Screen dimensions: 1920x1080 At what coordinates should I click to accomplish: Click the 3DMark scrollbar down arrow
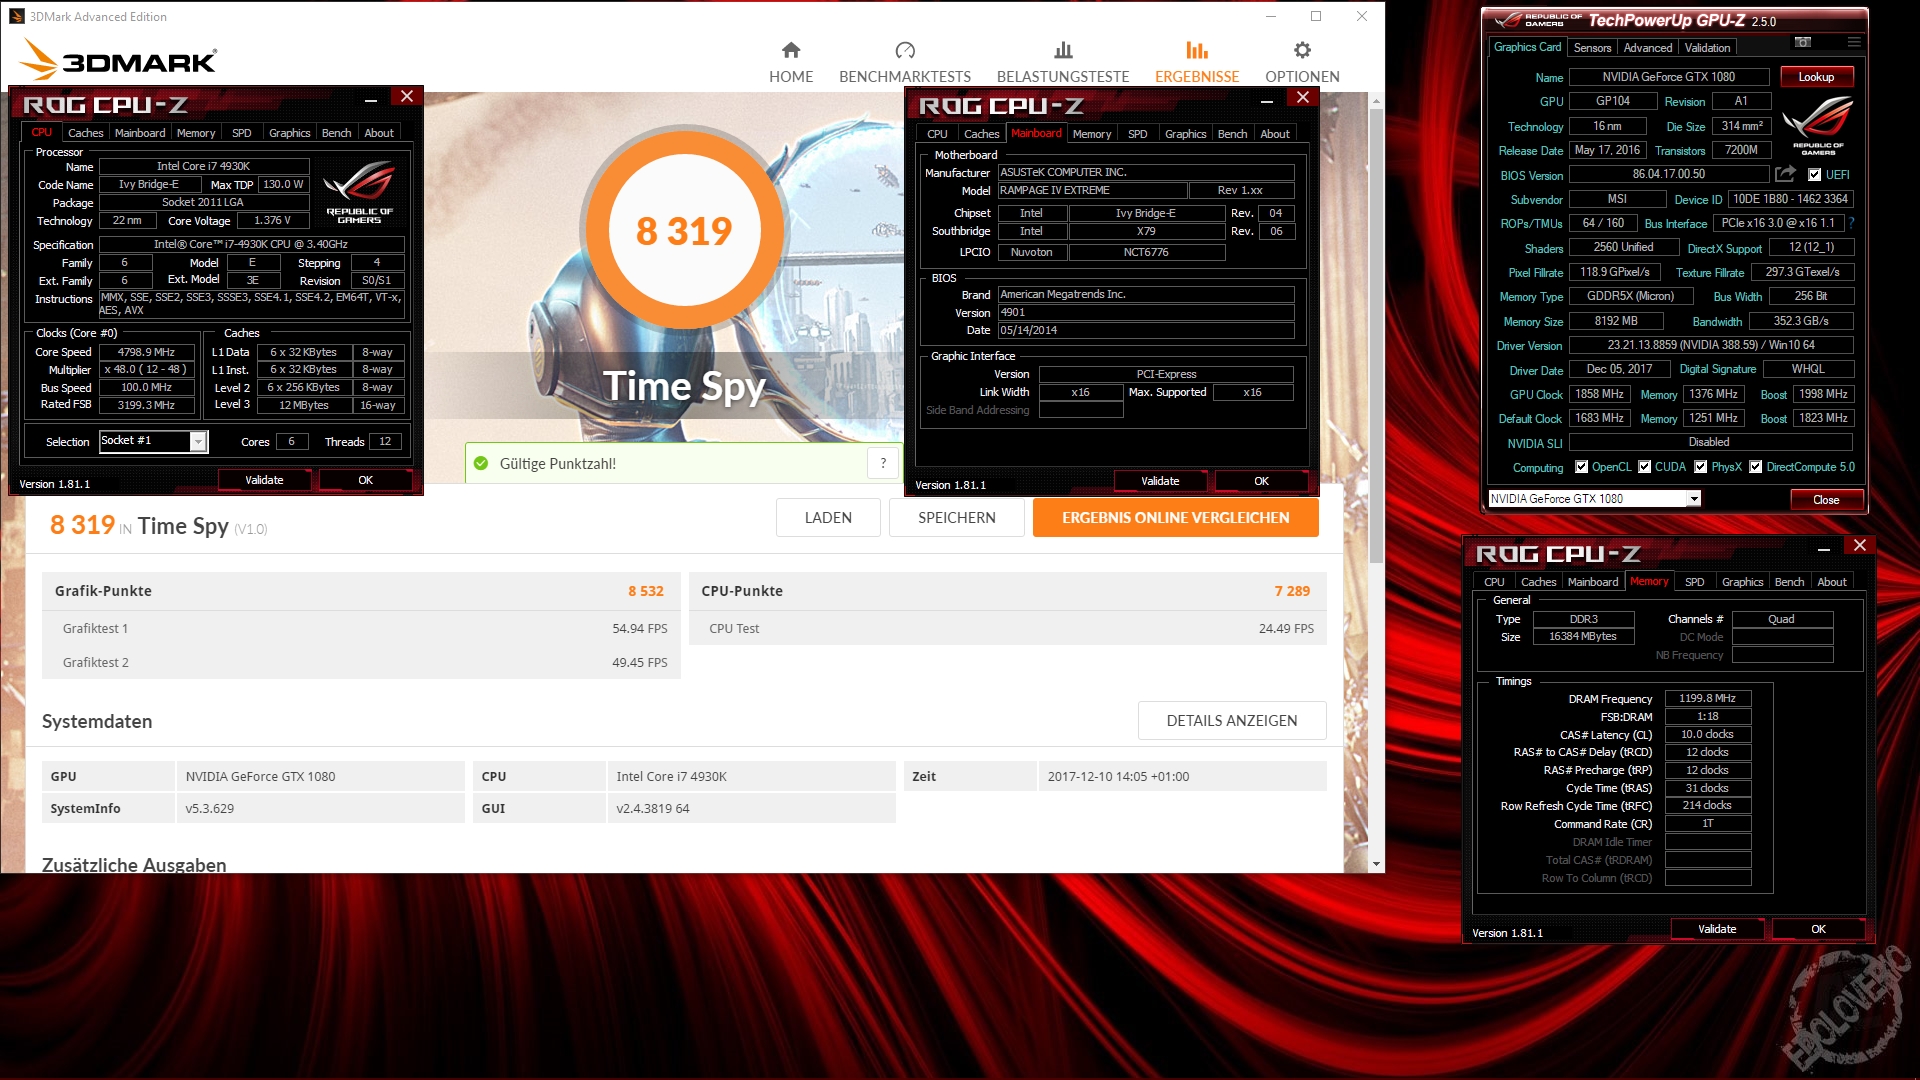tap(1376, 864)
